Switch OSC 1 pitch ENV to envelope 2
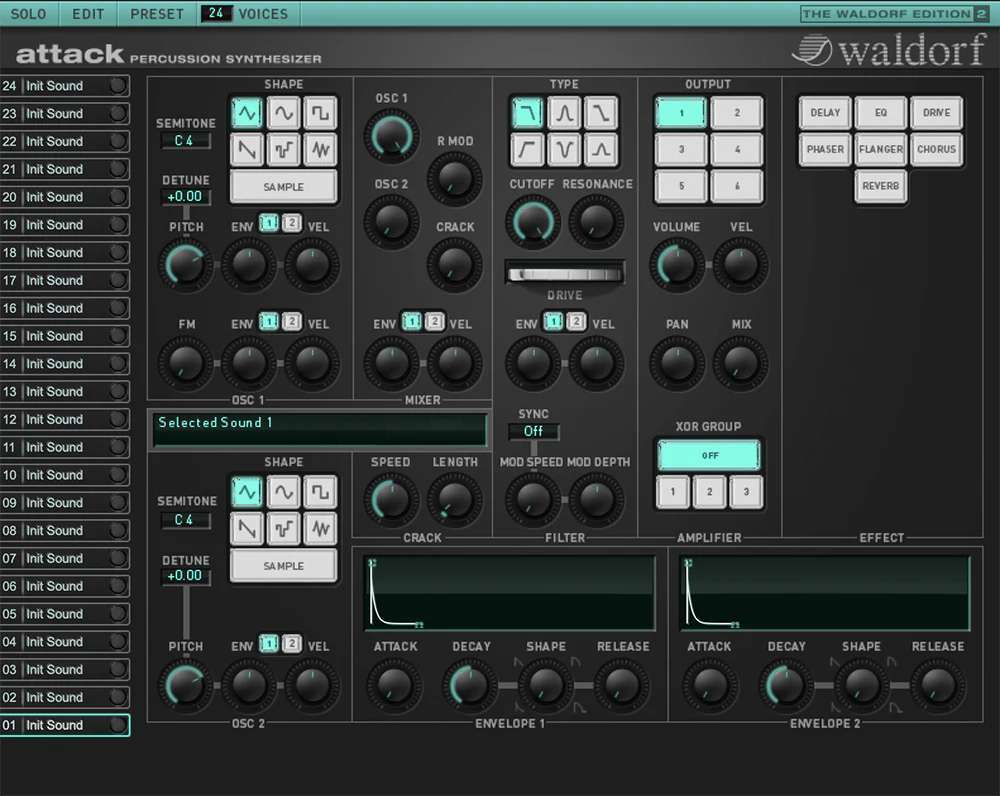This screenshot has height=796, width=1000. [291, 223]
